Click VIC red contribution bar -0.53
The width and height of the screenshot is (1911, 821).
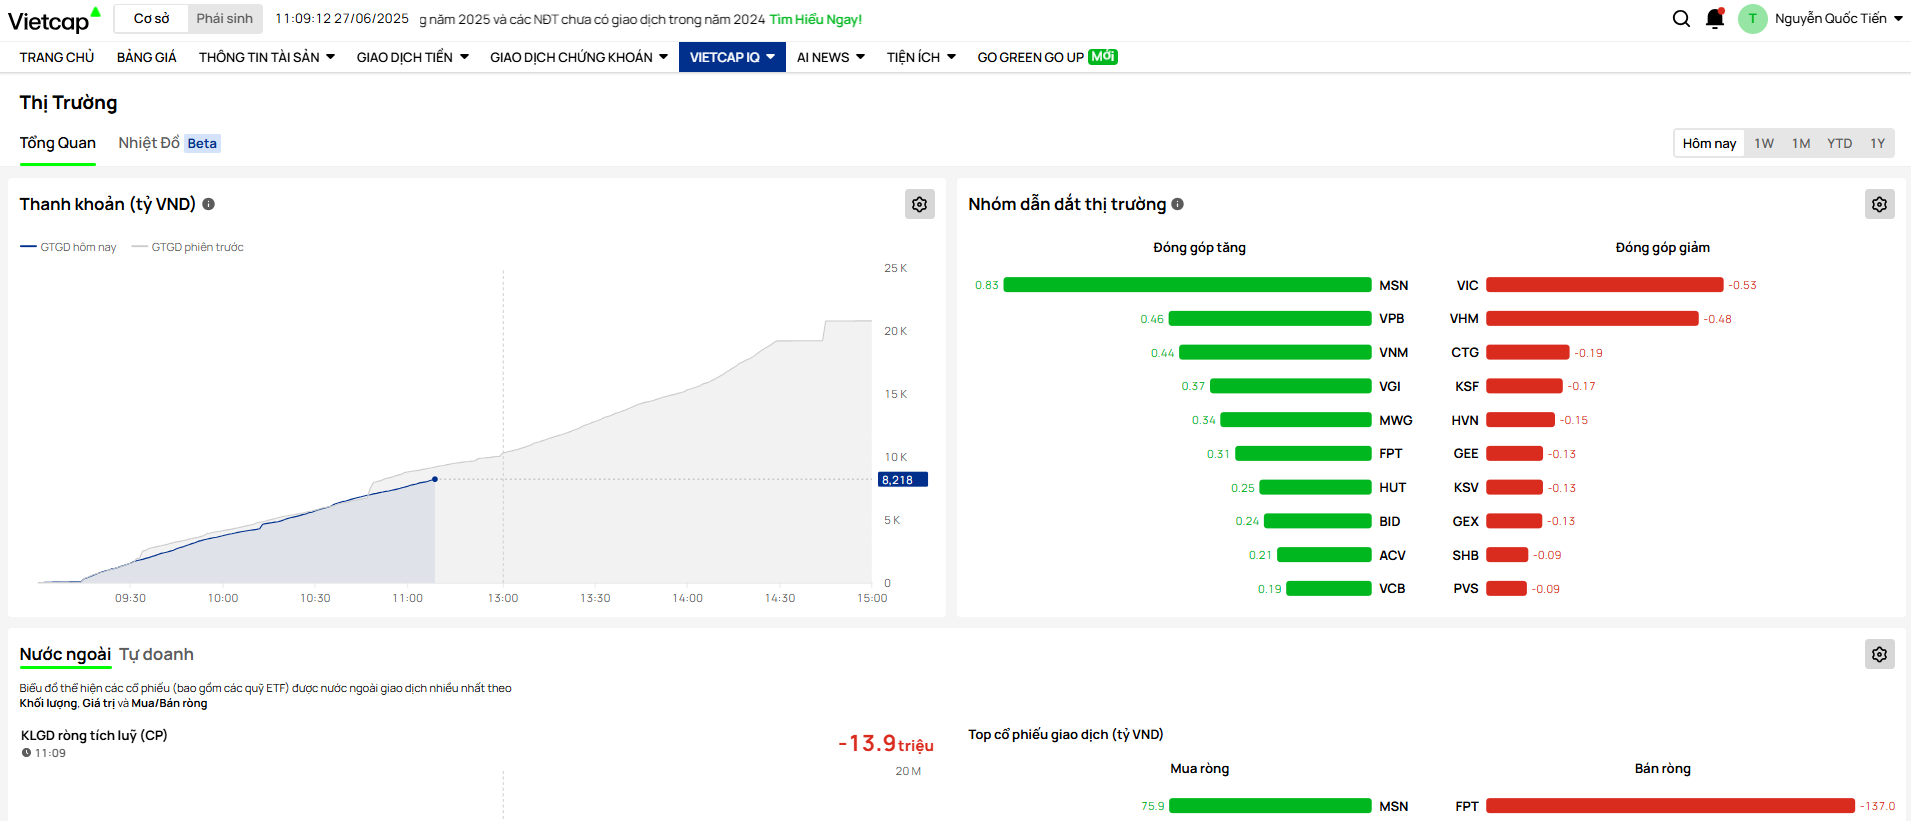click(x=1605, y=285)
